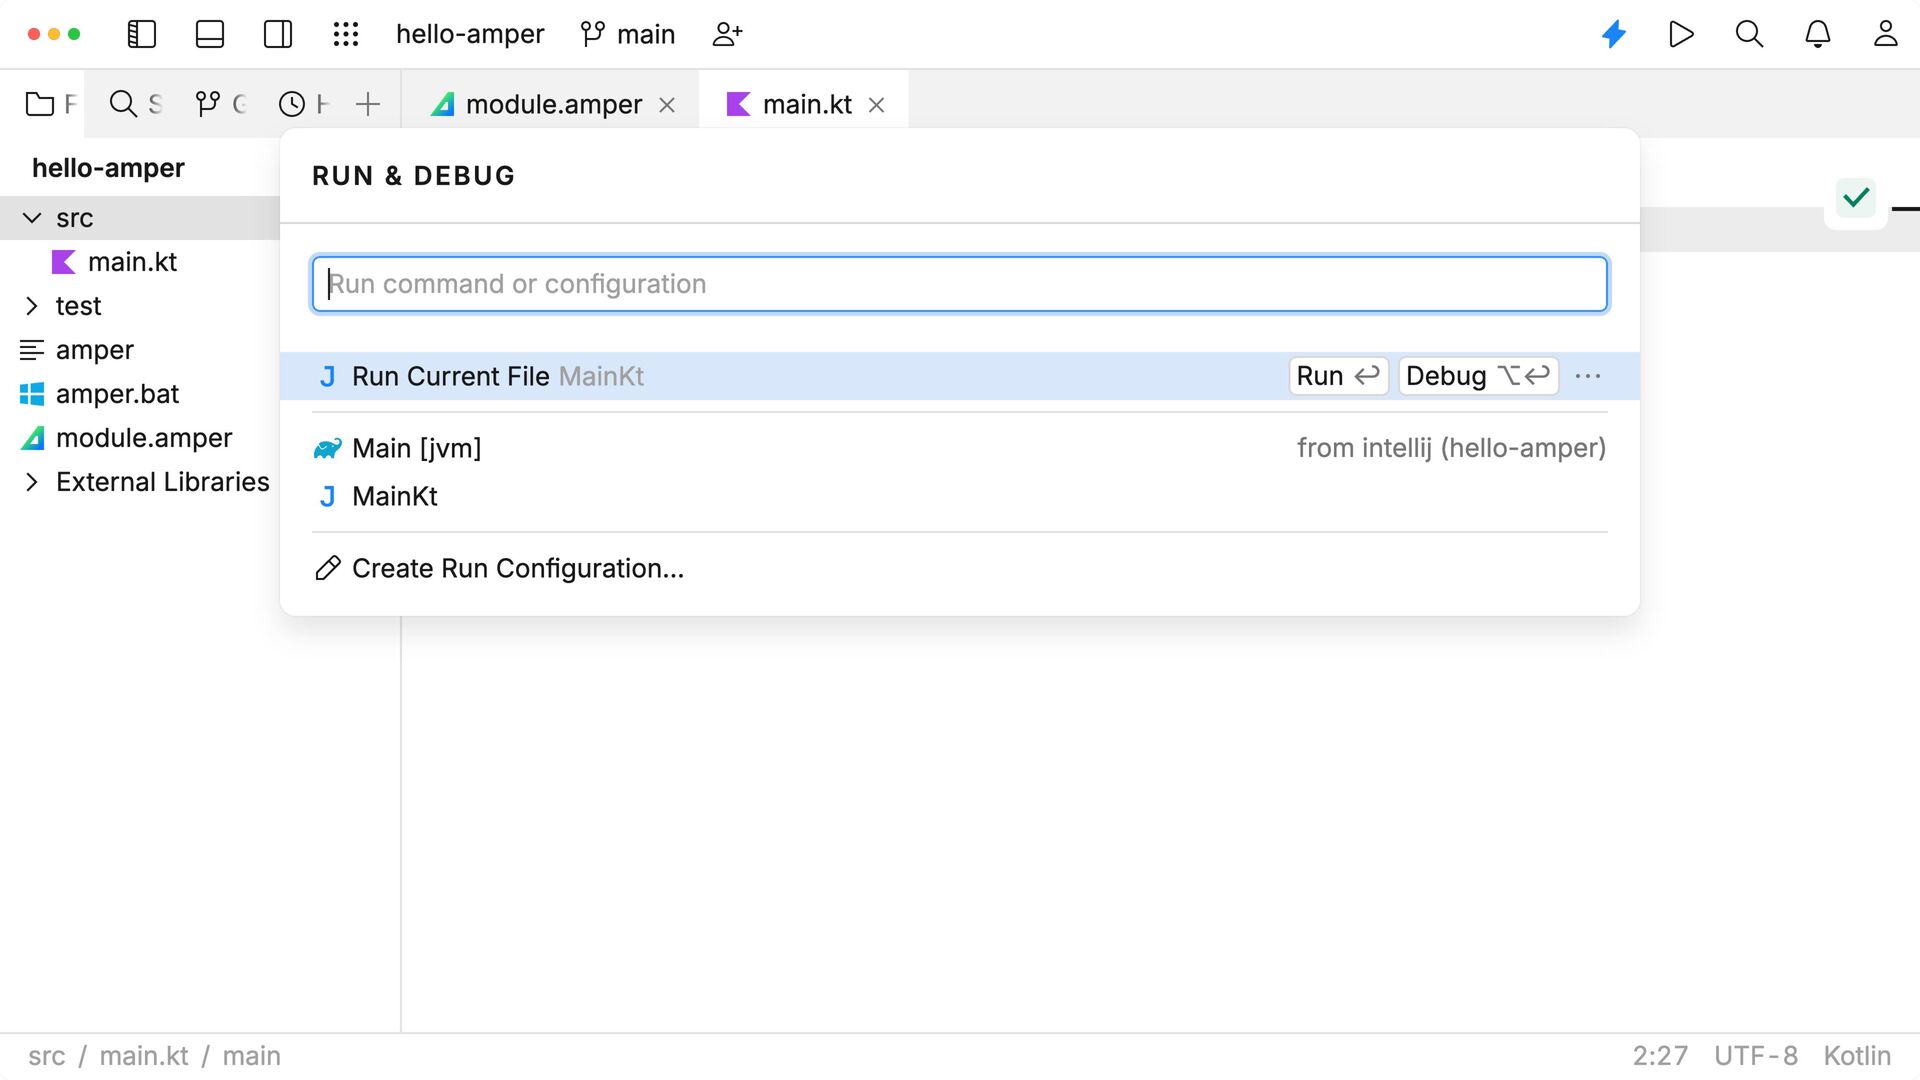The height and width of the screenshot is (1080, 1920).
Task: Click the elephant icon beside Main [jvm]
Action: tap(327, 449)
